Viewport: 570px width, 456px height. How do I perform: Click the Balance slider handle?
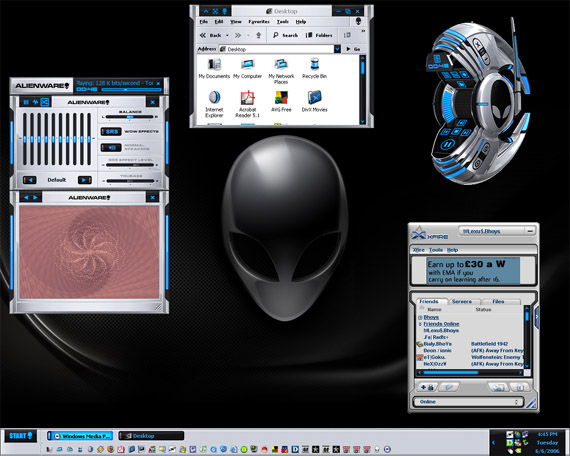point(130,117)
